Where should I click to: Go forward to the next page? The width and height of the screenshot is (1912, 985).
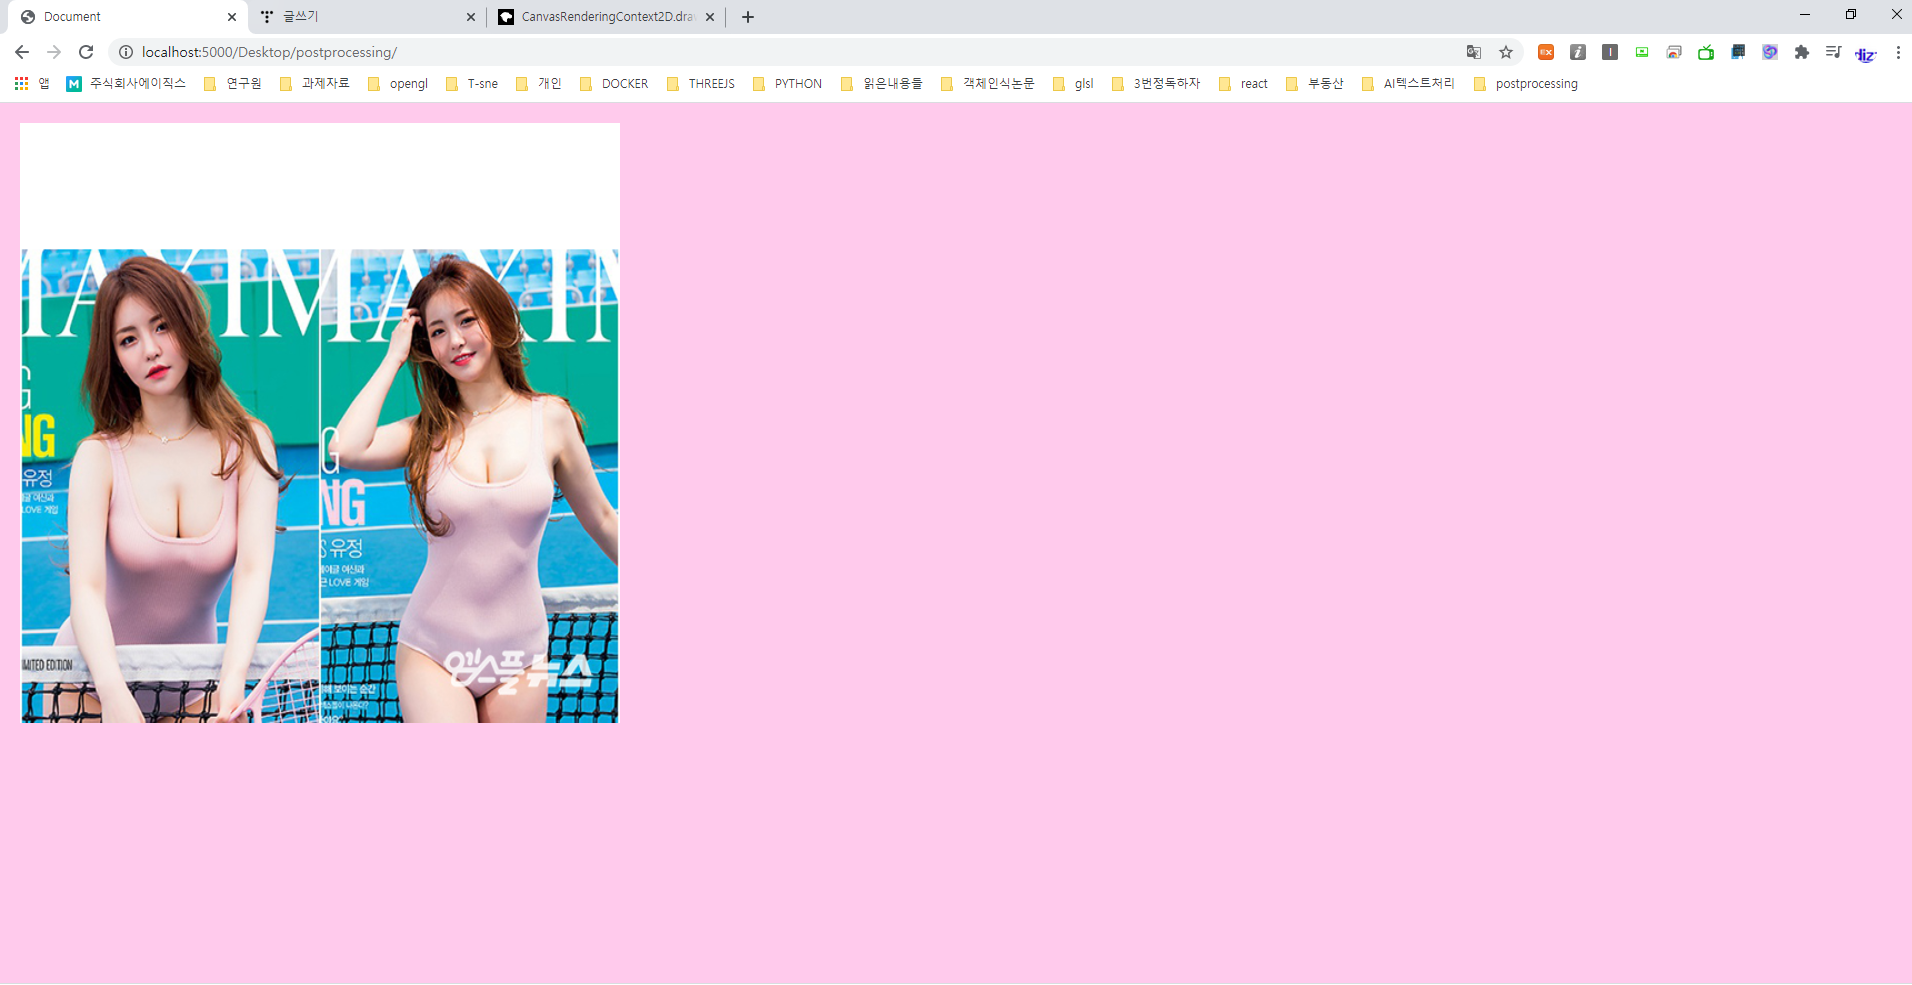pyautogui.click(x=54, y=52)
